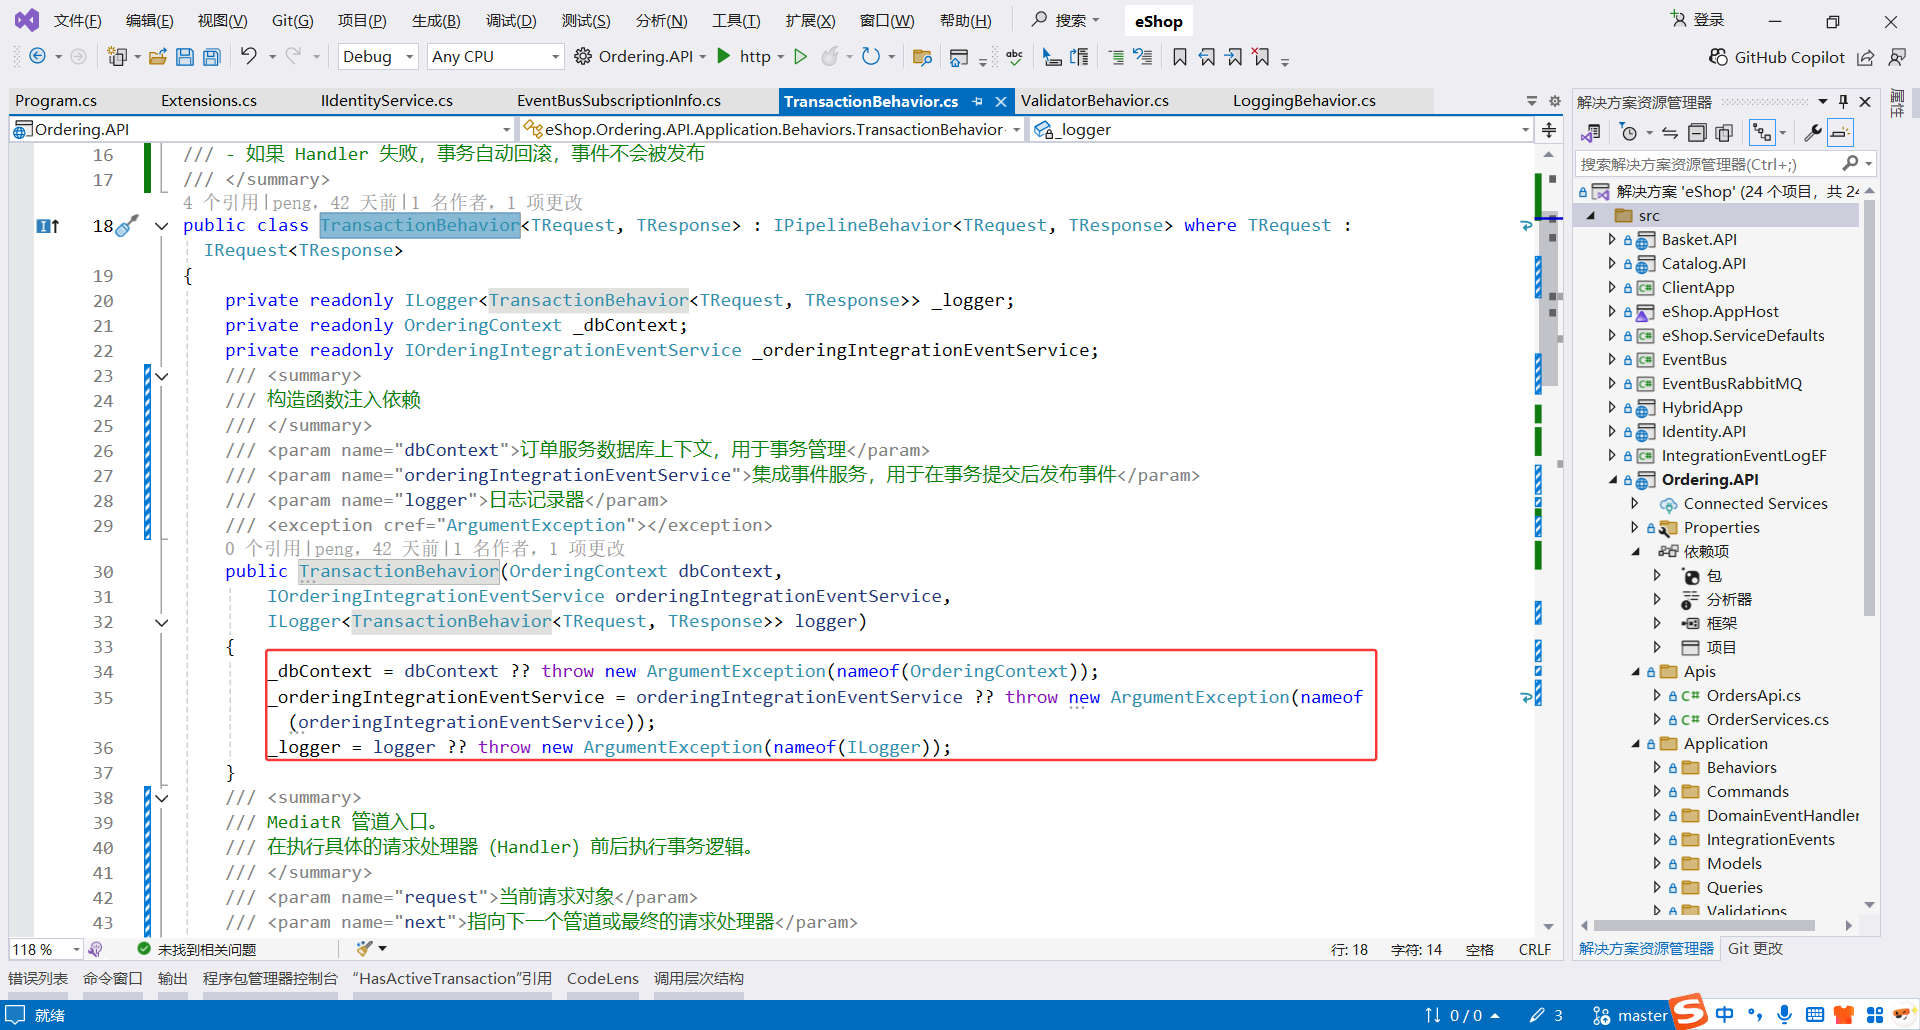Toggle a bookmark on the current line

pyautogui.click(x=1180, y=57)
